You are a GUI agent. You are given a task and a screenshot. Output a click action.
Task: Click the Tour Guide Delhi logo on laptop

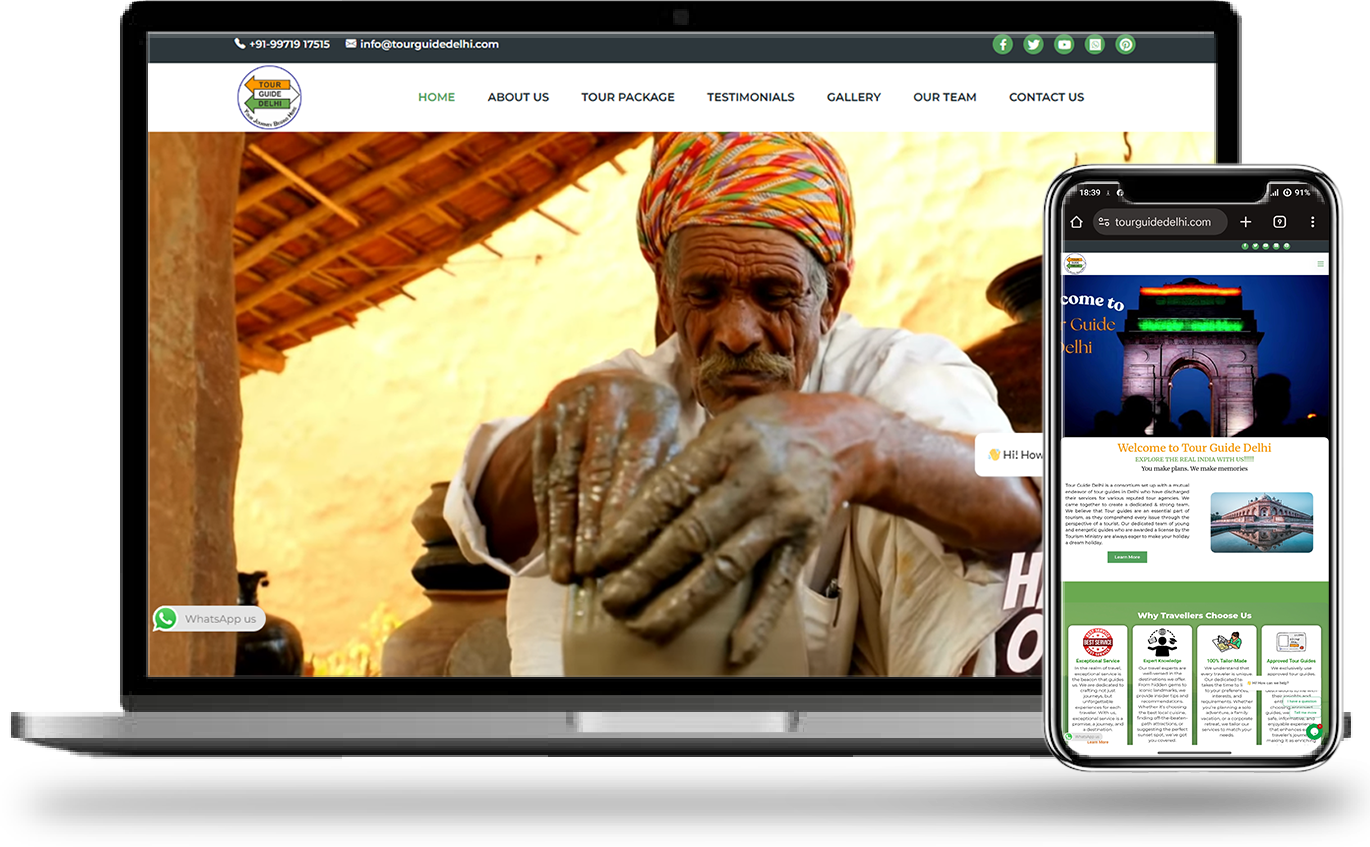tap(269, 97)
